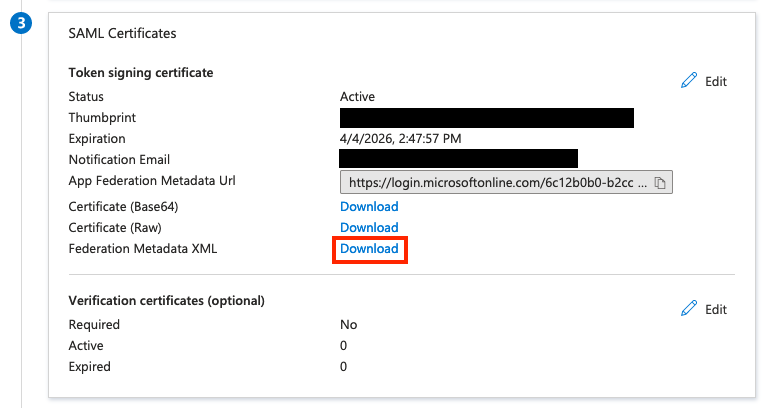Copy the App Federation Metadata Url
Screen dimensions: 765x408
click(660, 183)
